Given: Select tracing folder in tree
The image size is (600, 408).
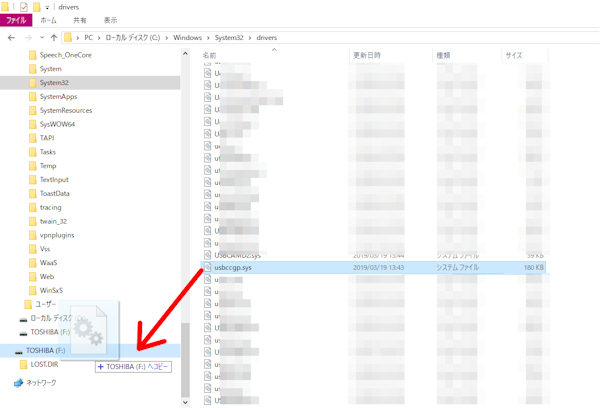Looking at the screenshot, I should 51,207.
